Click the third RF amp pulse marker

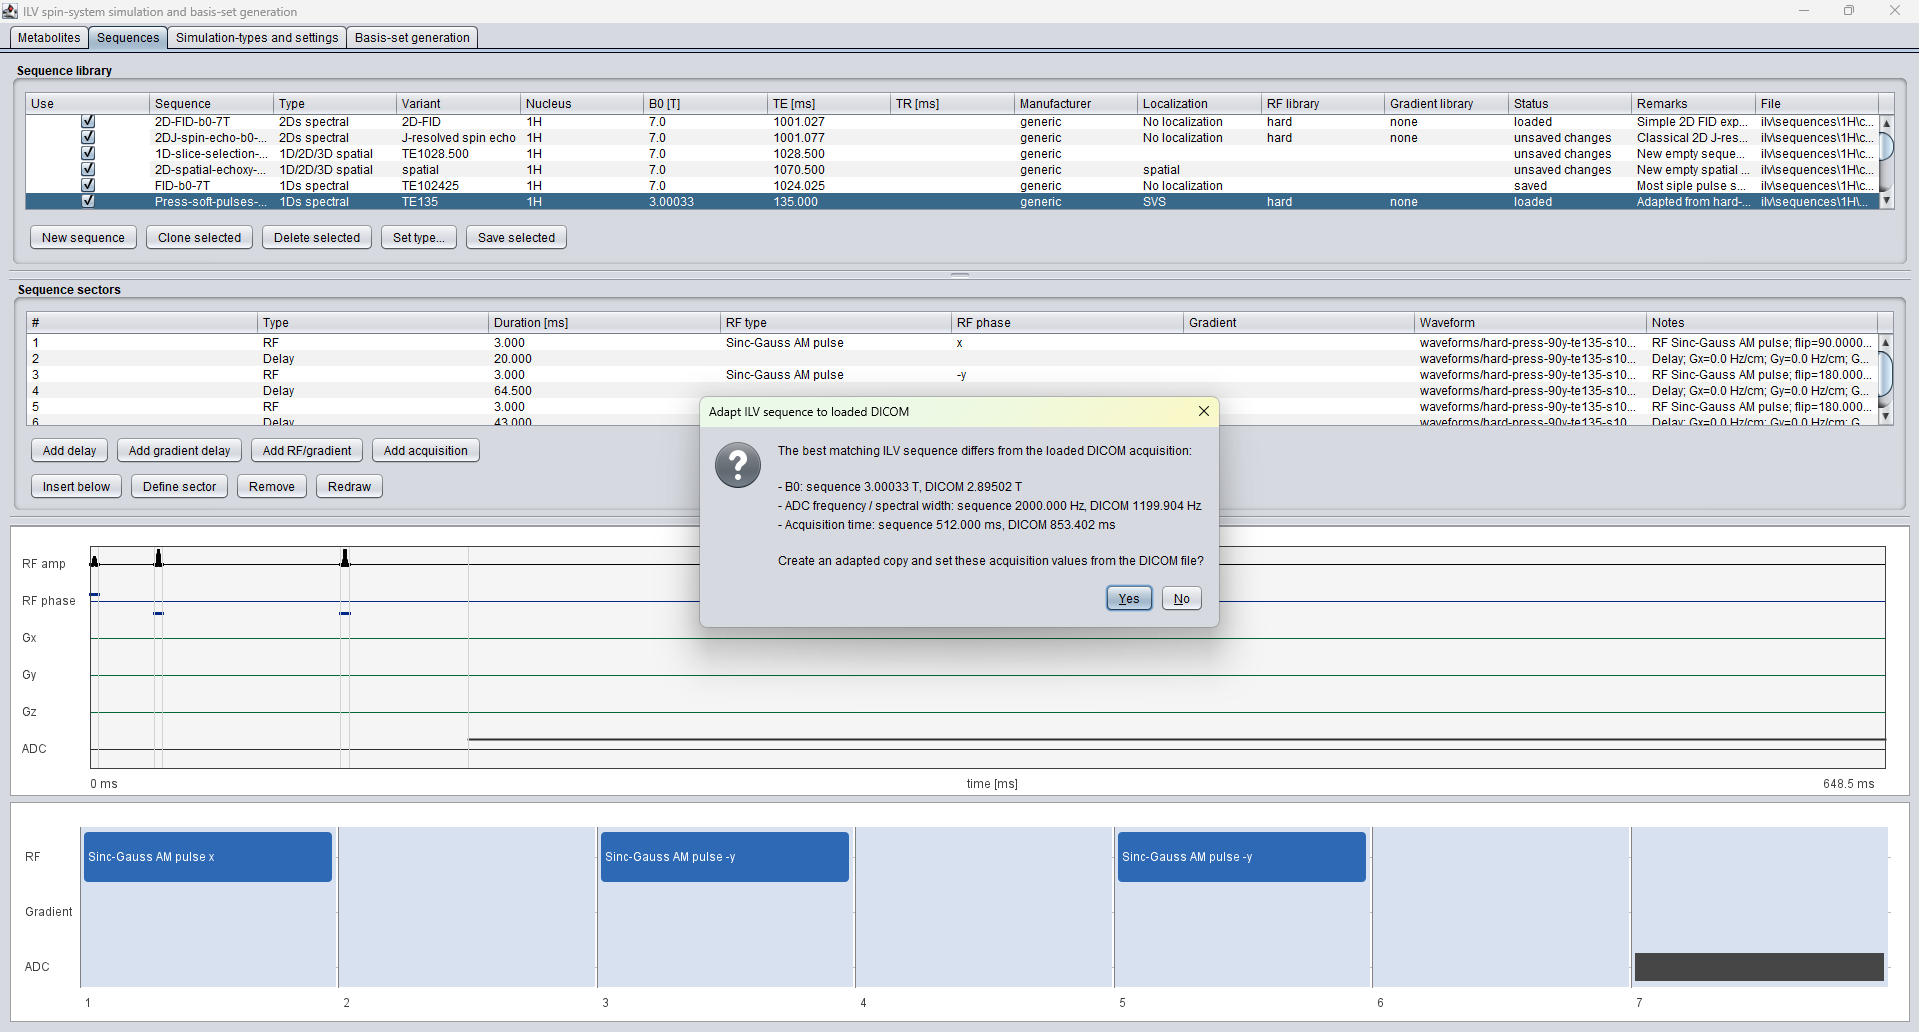345,557
